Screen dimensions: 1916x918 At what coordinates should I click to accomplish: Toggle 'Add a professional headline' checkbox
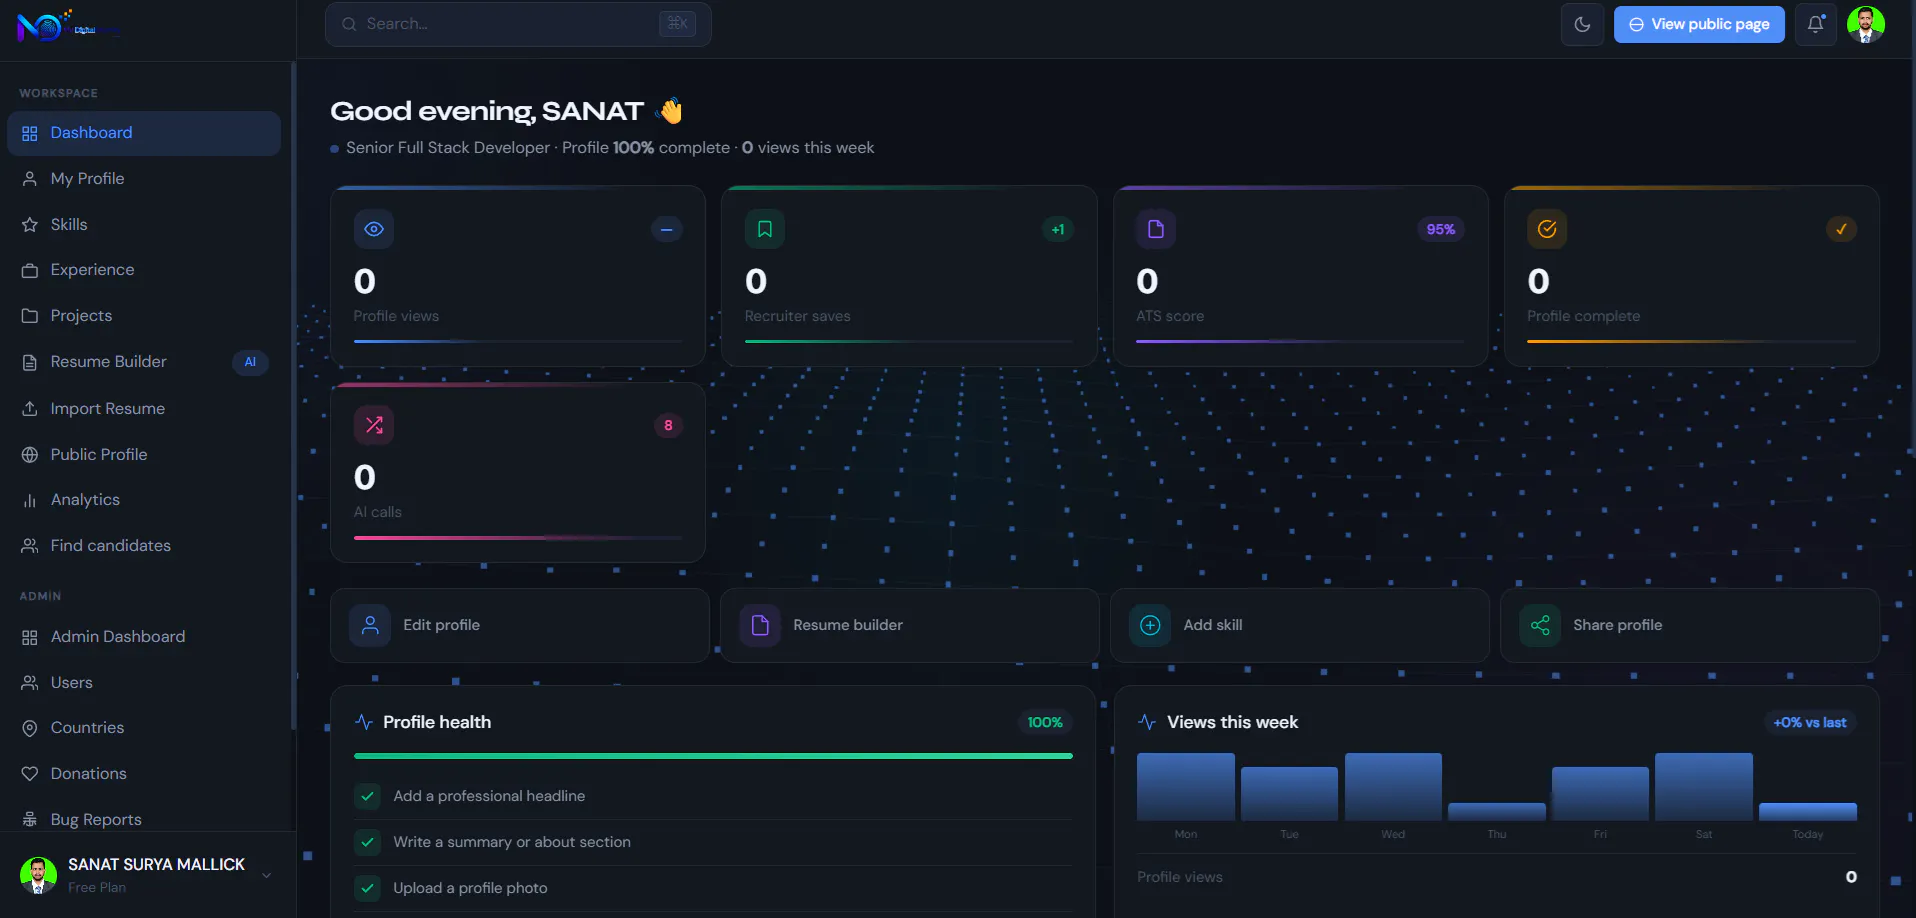(367, 796)
